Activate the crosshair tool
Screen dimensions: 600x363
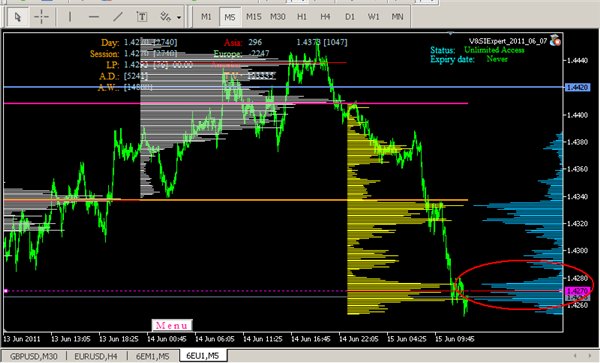[x=41, y=17]
